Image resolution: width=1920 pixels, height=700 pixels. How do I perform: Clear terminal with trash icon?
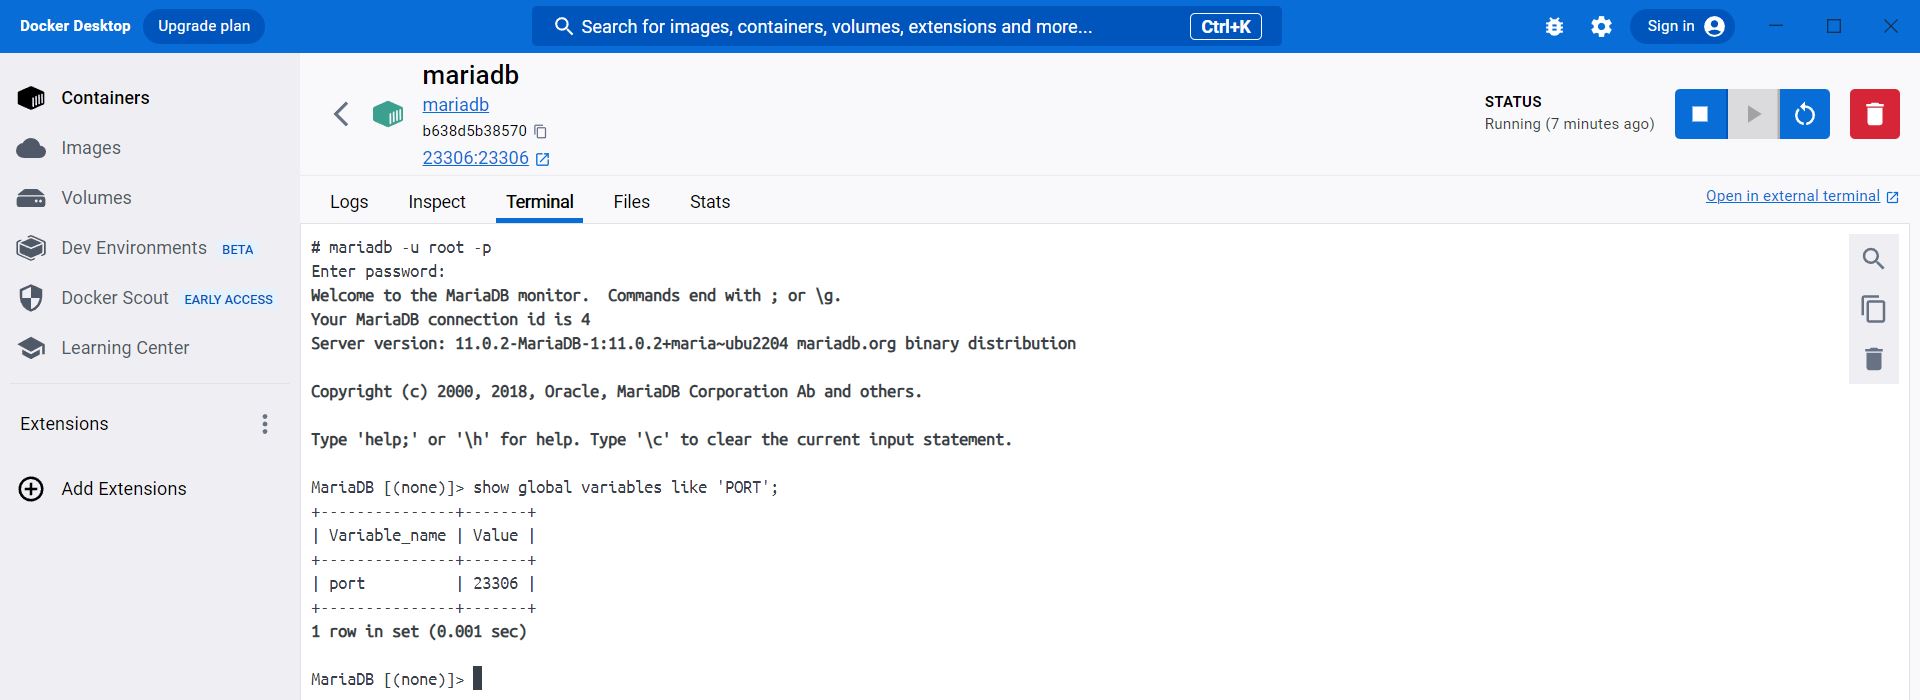(x=1873, y=359)
